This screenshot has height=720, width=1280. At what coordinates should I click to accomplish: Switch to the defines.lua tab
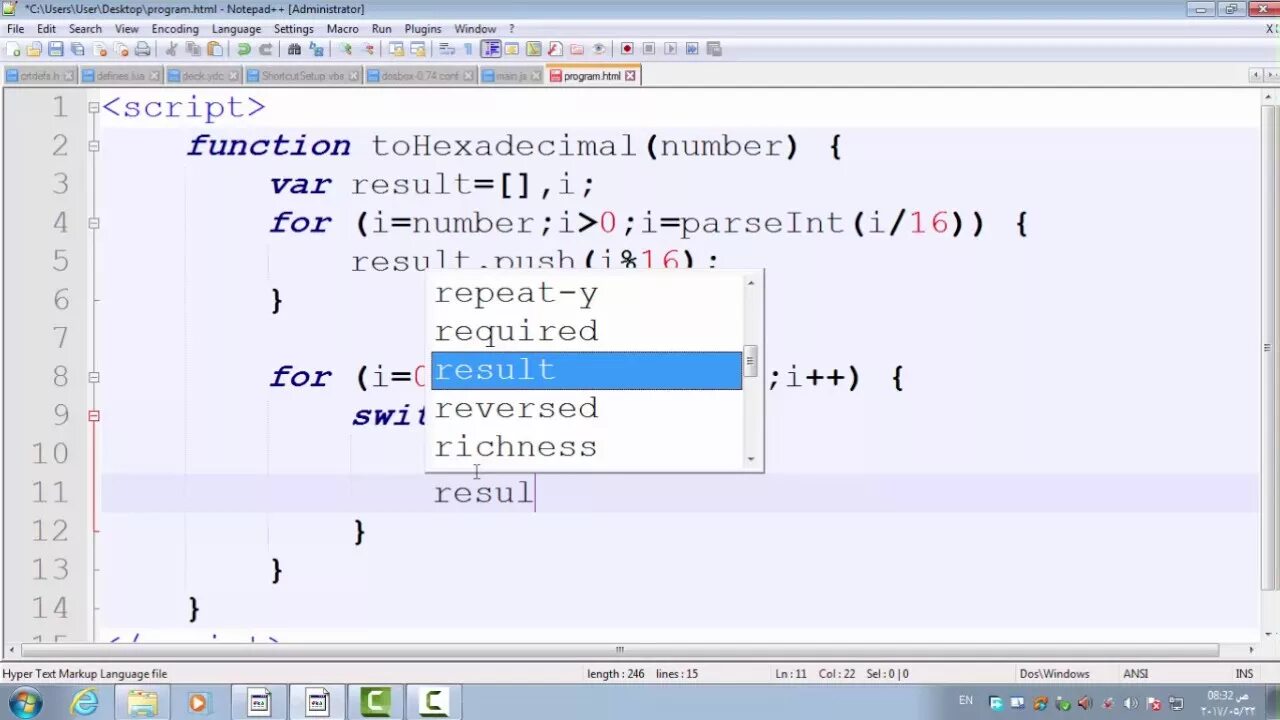click(x=119, y=76)
